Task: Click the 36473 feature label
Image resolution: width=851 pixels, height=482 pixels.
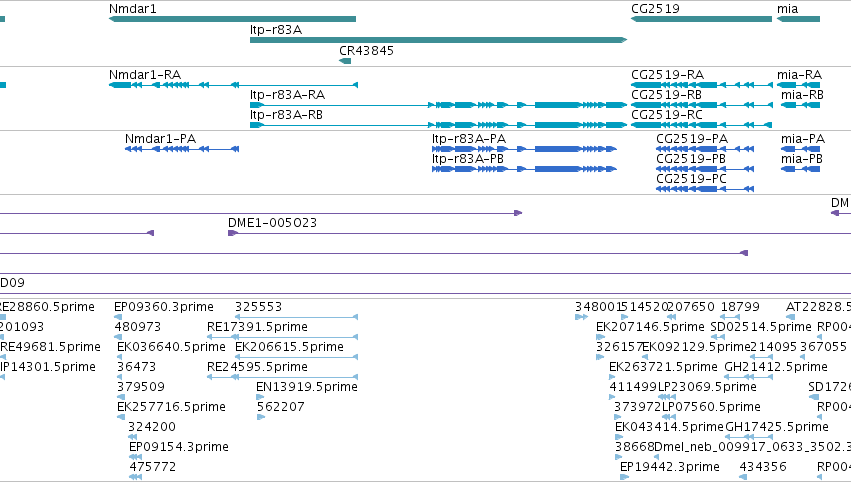Action: (136, 367)
